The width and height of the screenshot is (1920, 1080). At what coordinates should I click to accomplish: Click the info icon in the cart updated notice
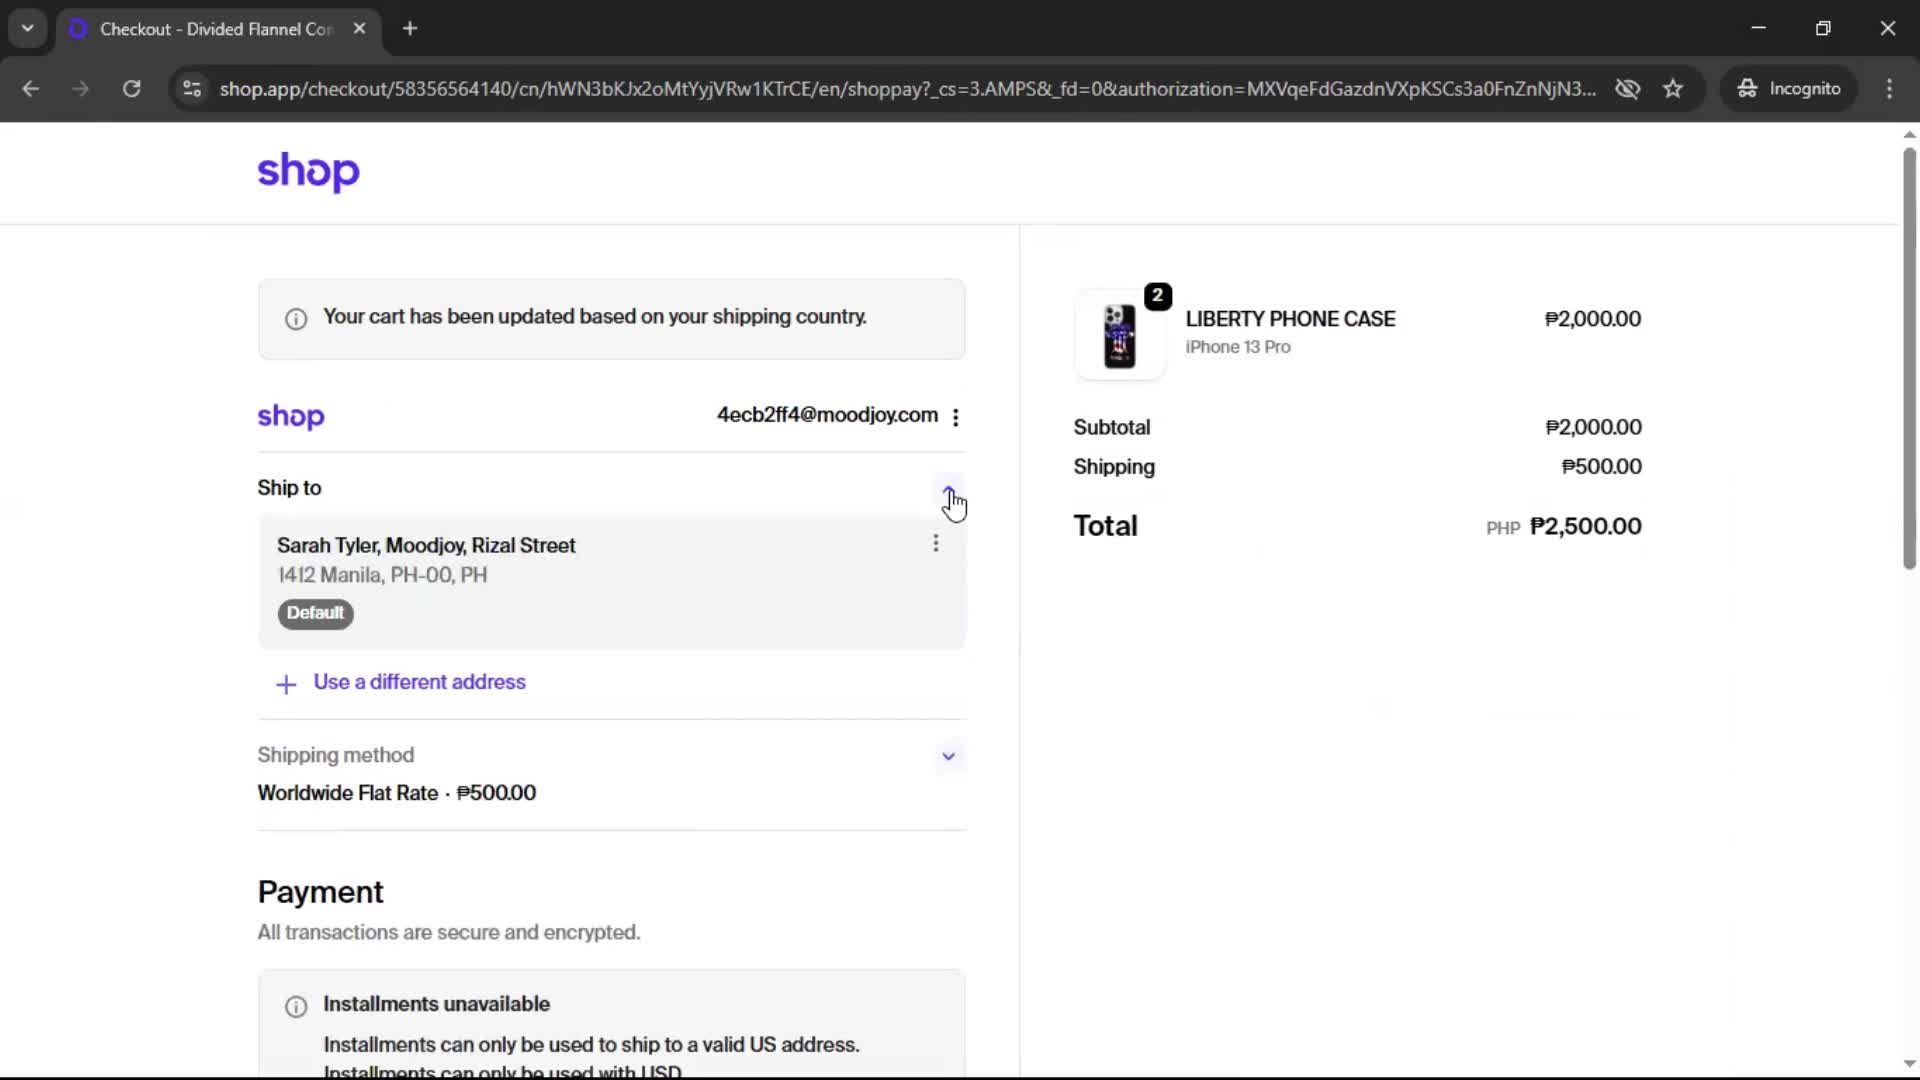pos(296,319)
